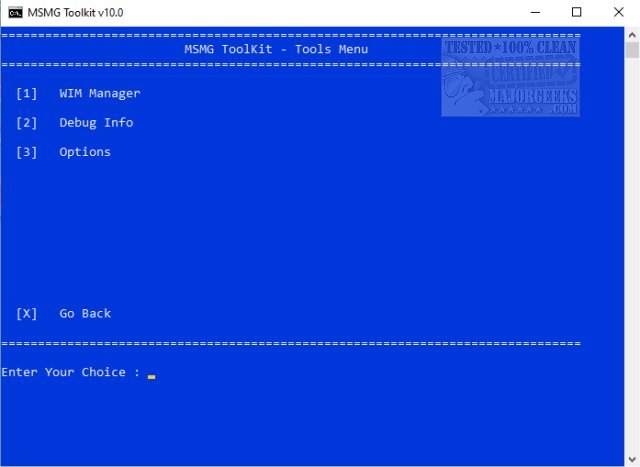This screenshot has width=640, height=467.
Task: Click the [X] option key
Action: tap(27, 314)
